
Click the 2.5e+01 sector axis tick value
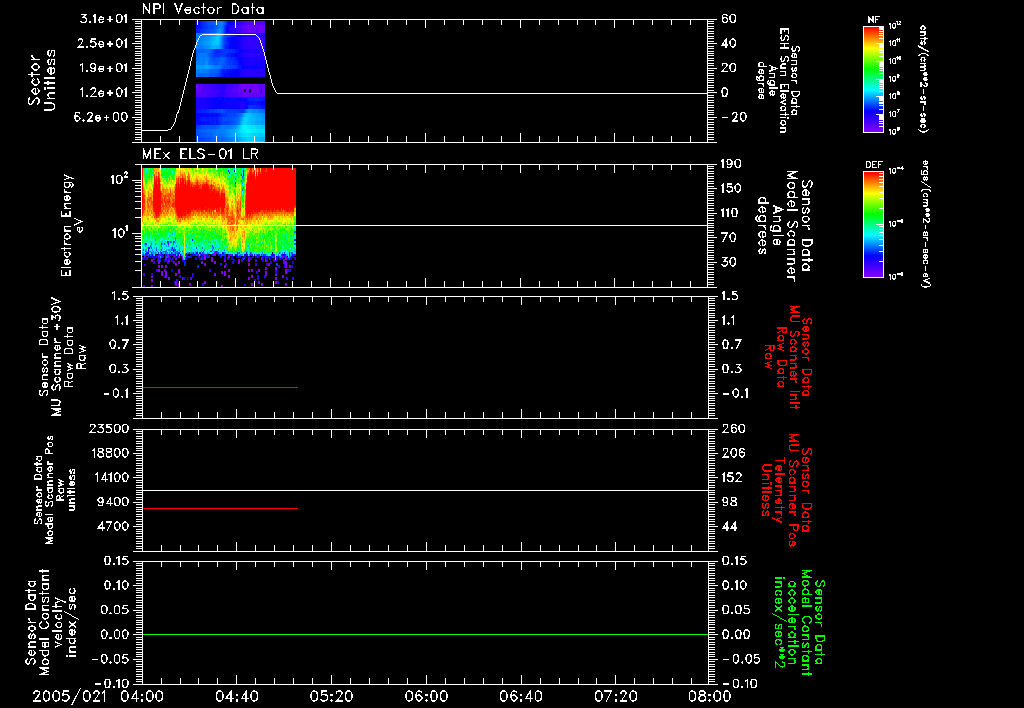pos(103,43)
